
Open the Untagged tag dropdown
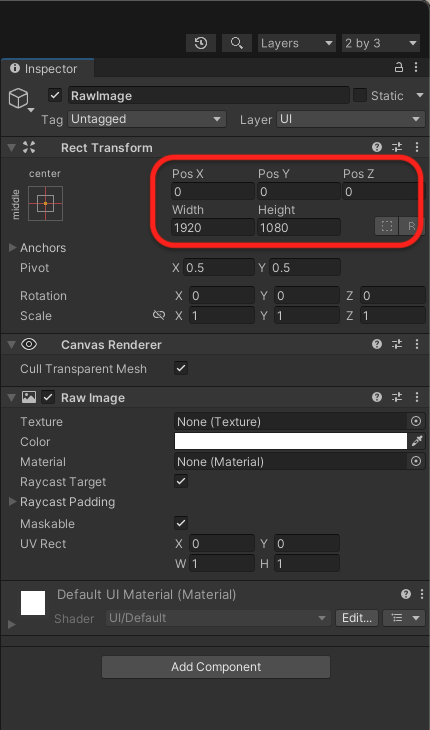(x=147, y=119)
